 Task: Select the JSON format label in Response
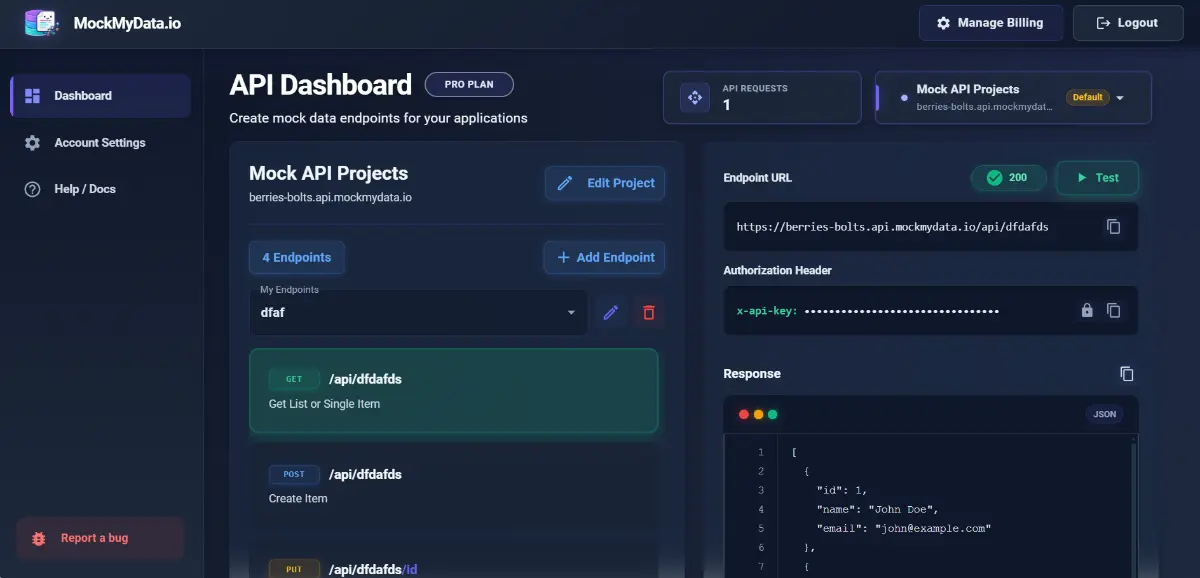(x=1104, y=414)
